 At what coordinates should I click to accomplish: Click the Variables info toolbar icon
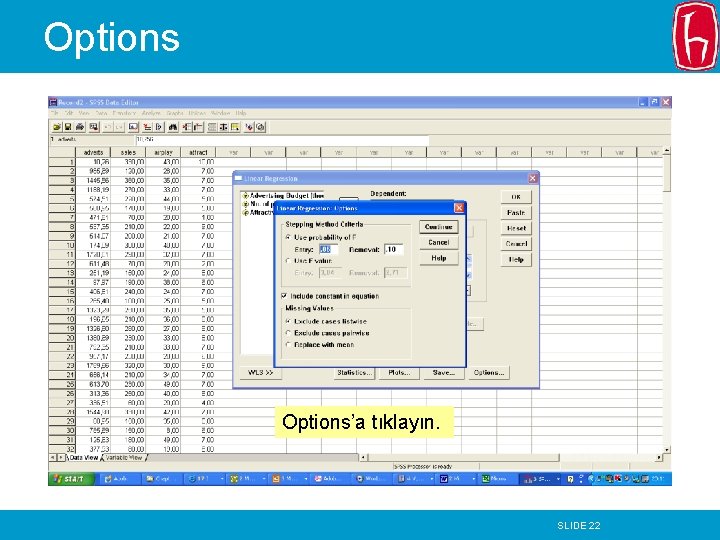coord(158,127)
